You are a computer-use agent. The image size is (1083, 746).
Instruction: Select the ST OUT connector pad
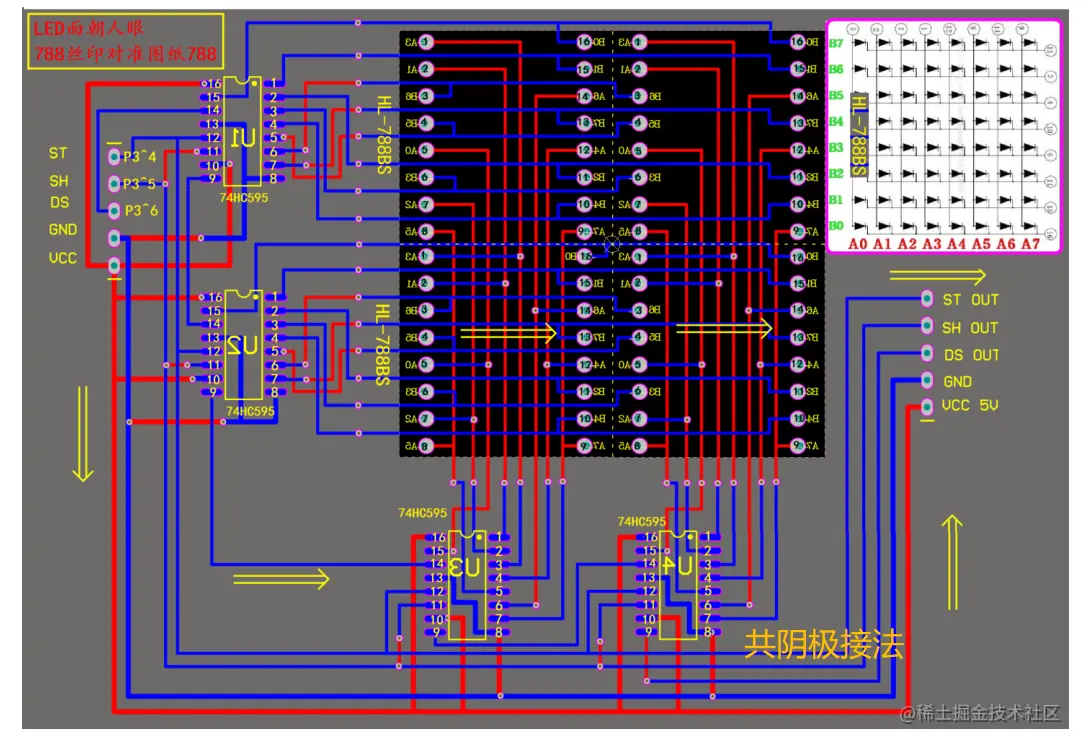coord(927,298)
